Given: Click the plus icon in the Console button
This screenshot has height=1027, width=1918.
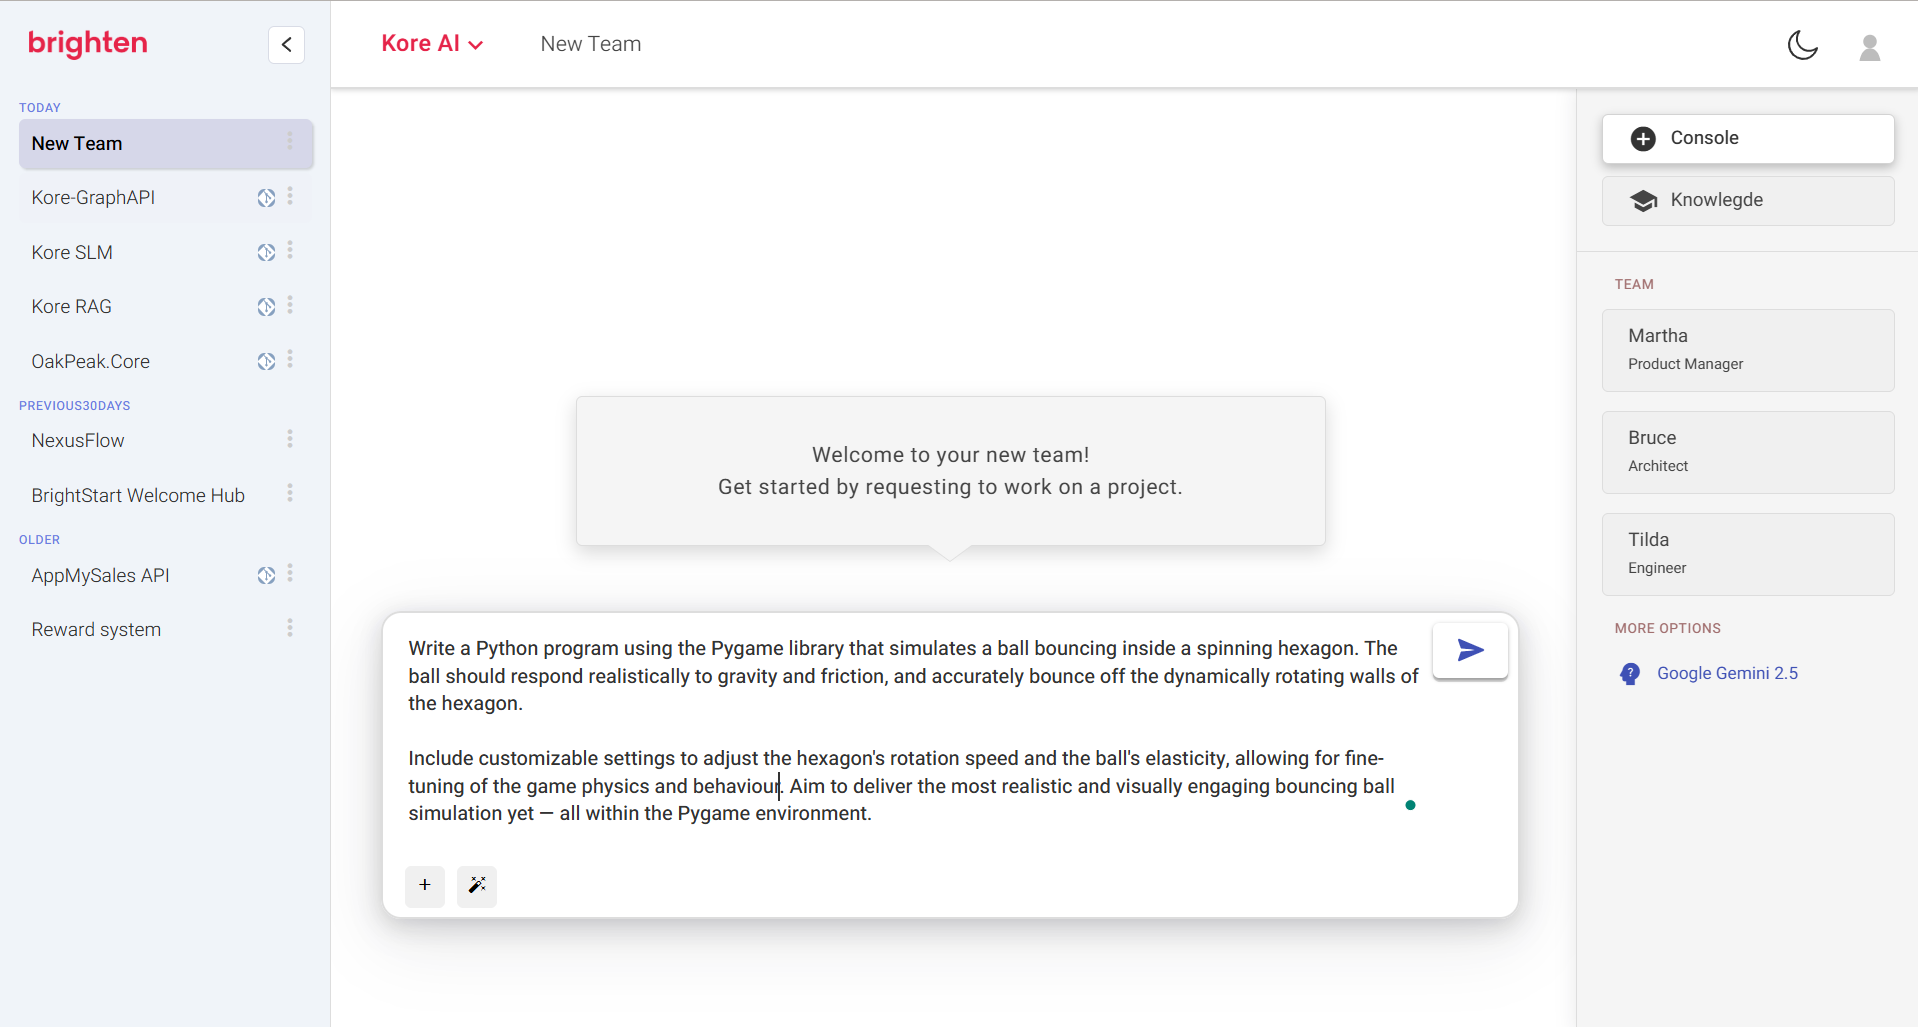Looking at the screenshot, I should [1643, 139].
